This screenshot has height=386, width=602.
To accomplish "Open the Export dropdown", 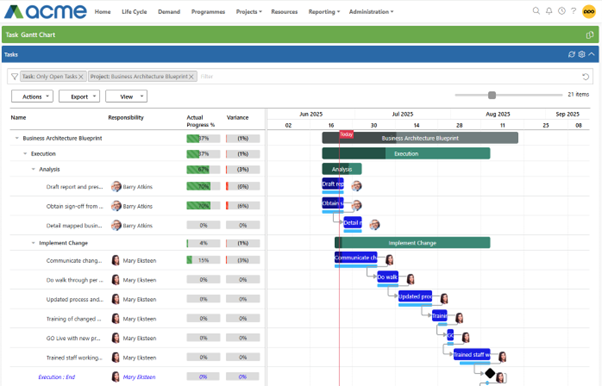I will pyautogui.click(x=79, y=96).
